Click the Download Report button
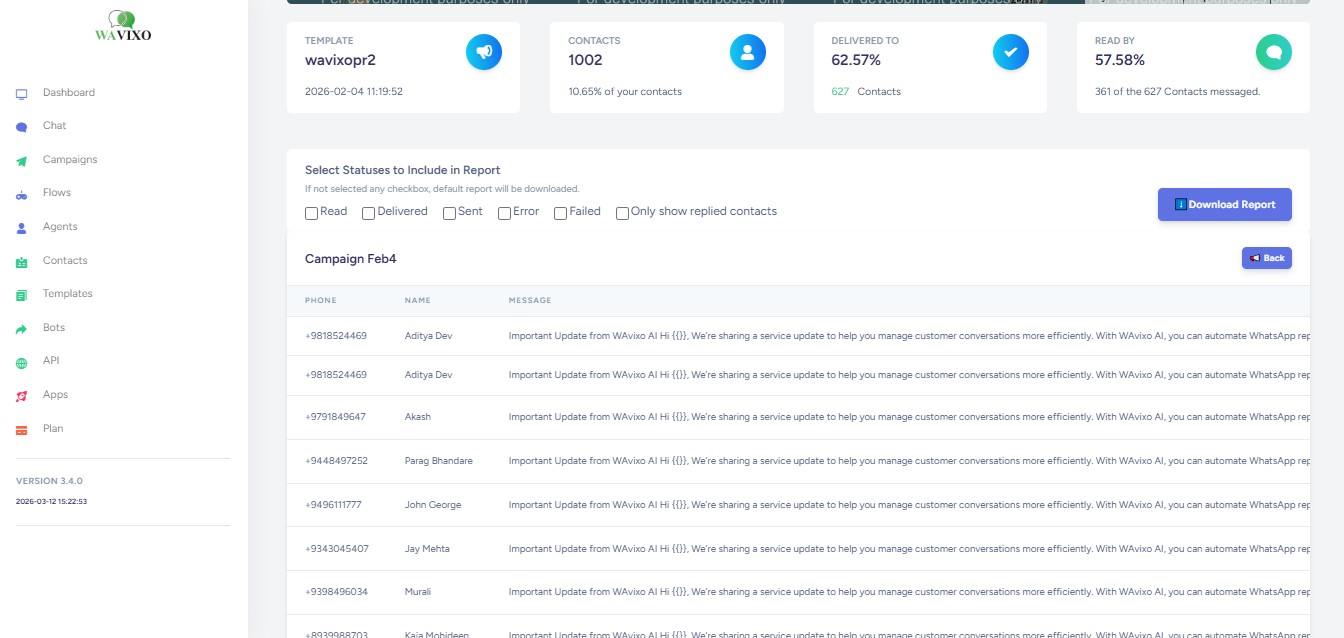This screenshot has height=638, width=1344. click(1224, 205)
